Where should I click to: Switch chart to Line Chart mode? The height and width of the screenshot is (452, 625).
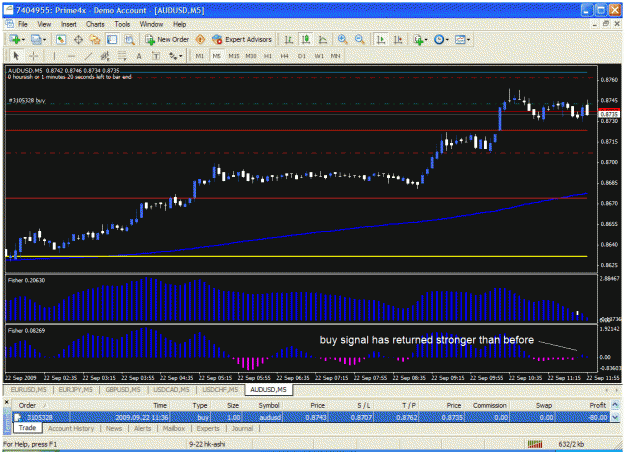pyautogui.click(x=322, y=39)
